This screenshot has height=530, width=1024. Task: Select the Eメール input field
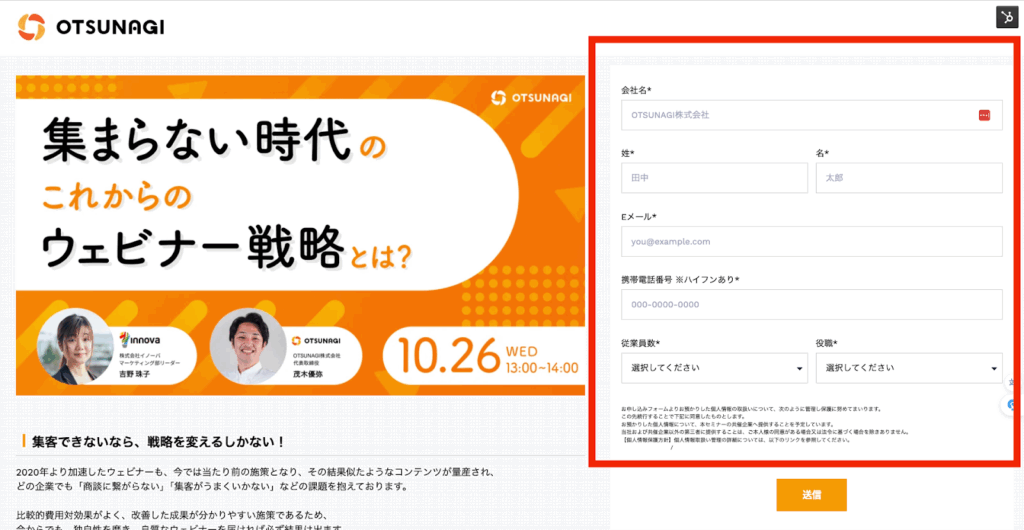click(811, 241)
